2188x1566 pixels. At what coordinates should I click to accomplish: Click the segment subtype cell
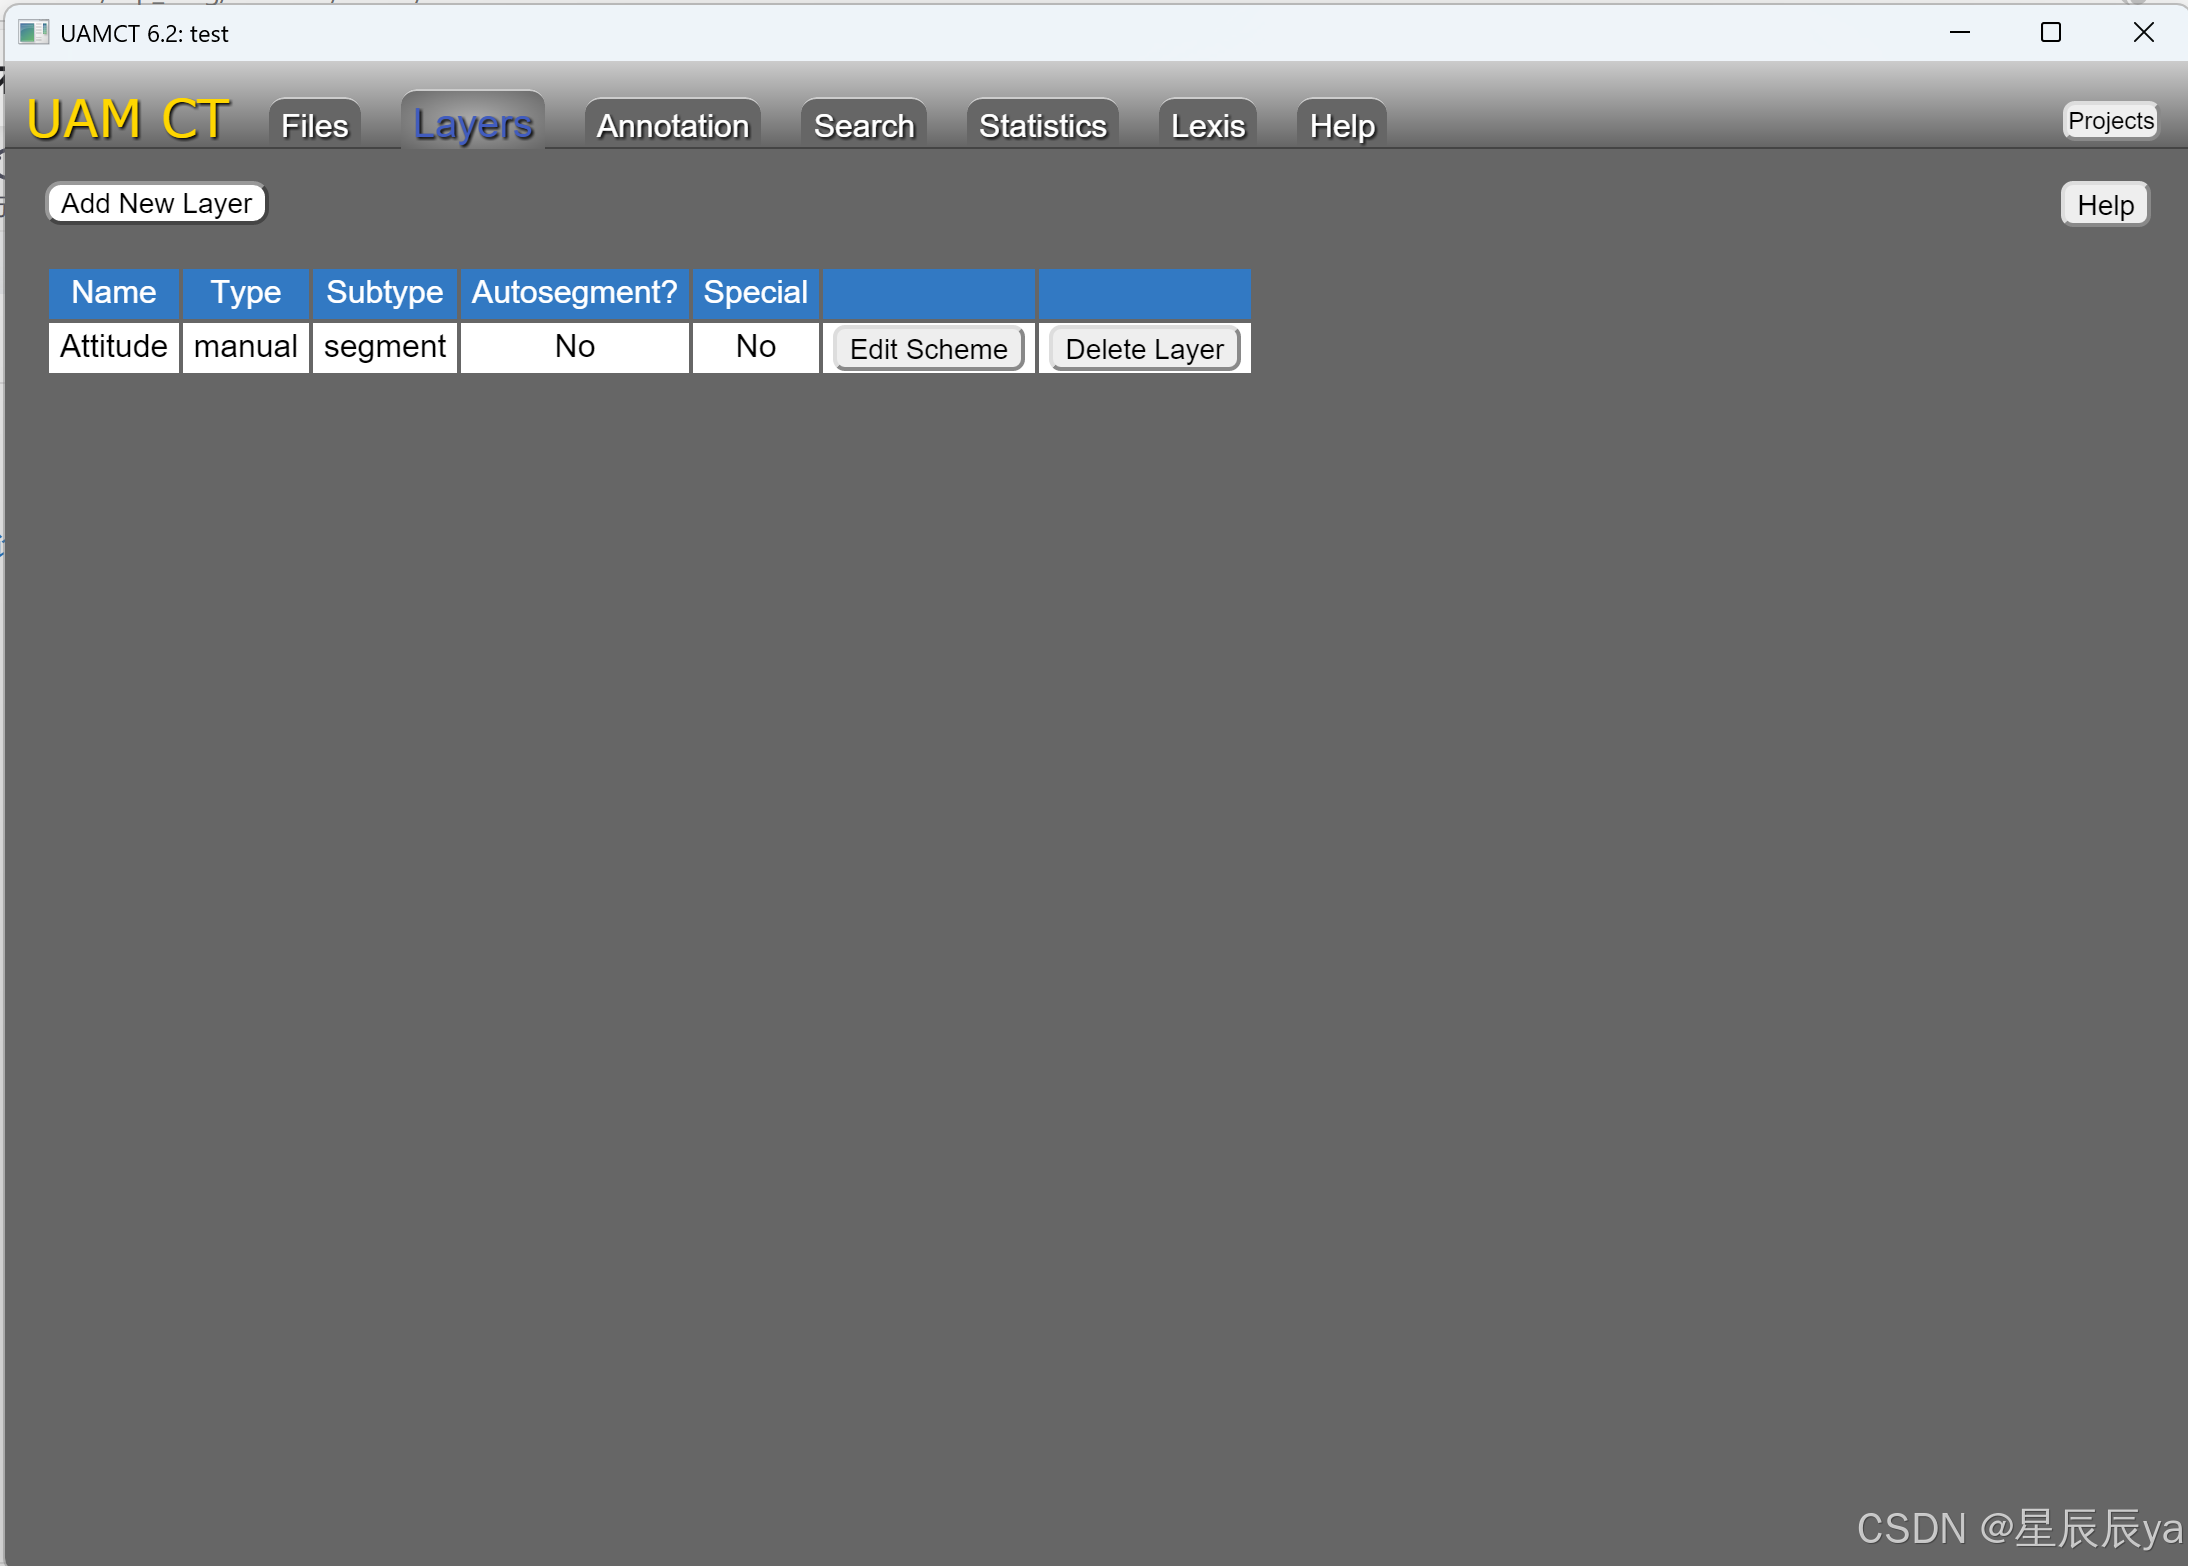pyautogui.click(x=384, y=347)
